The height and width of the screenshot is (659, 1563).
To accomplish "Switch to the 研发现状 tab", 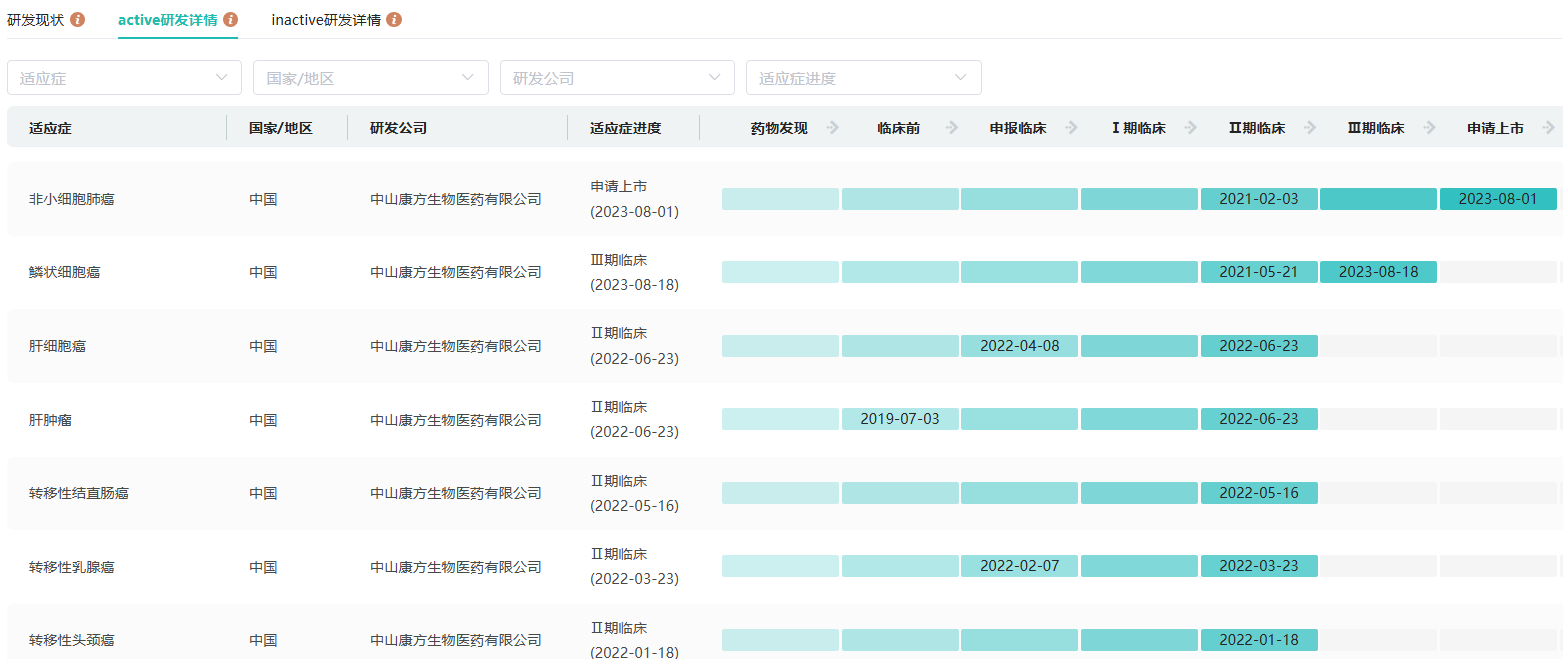I will pyautogui.click(x=36, y=20).
